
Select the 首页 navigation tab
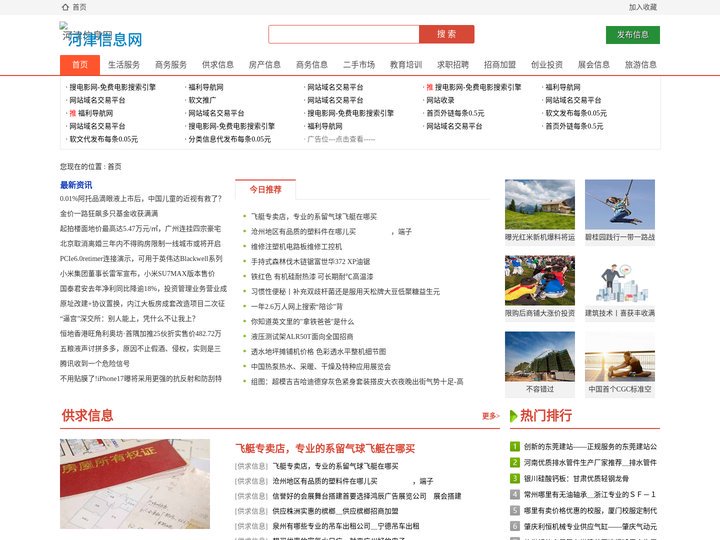click(80, 65)
